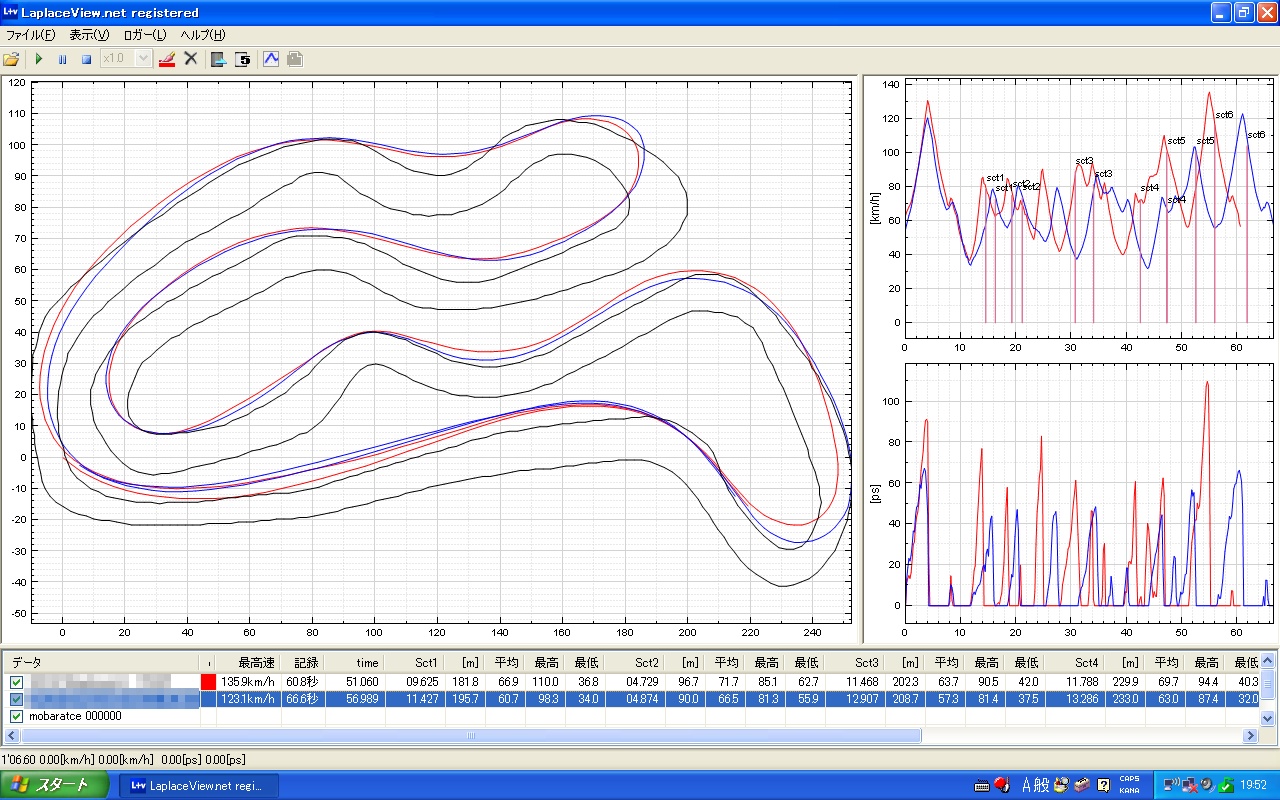The height and width of the screenshot is (800, 1280).
Task: Click the data table's vertical scroll down arrow
Action: pyautogui.click(x=1268, y=718)
